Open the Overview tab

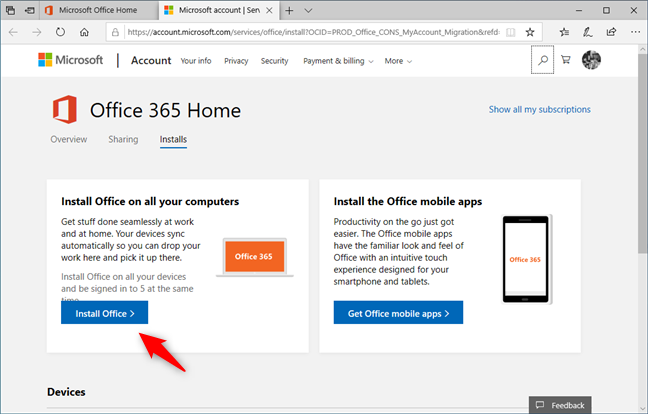click(x=68, y=139)
